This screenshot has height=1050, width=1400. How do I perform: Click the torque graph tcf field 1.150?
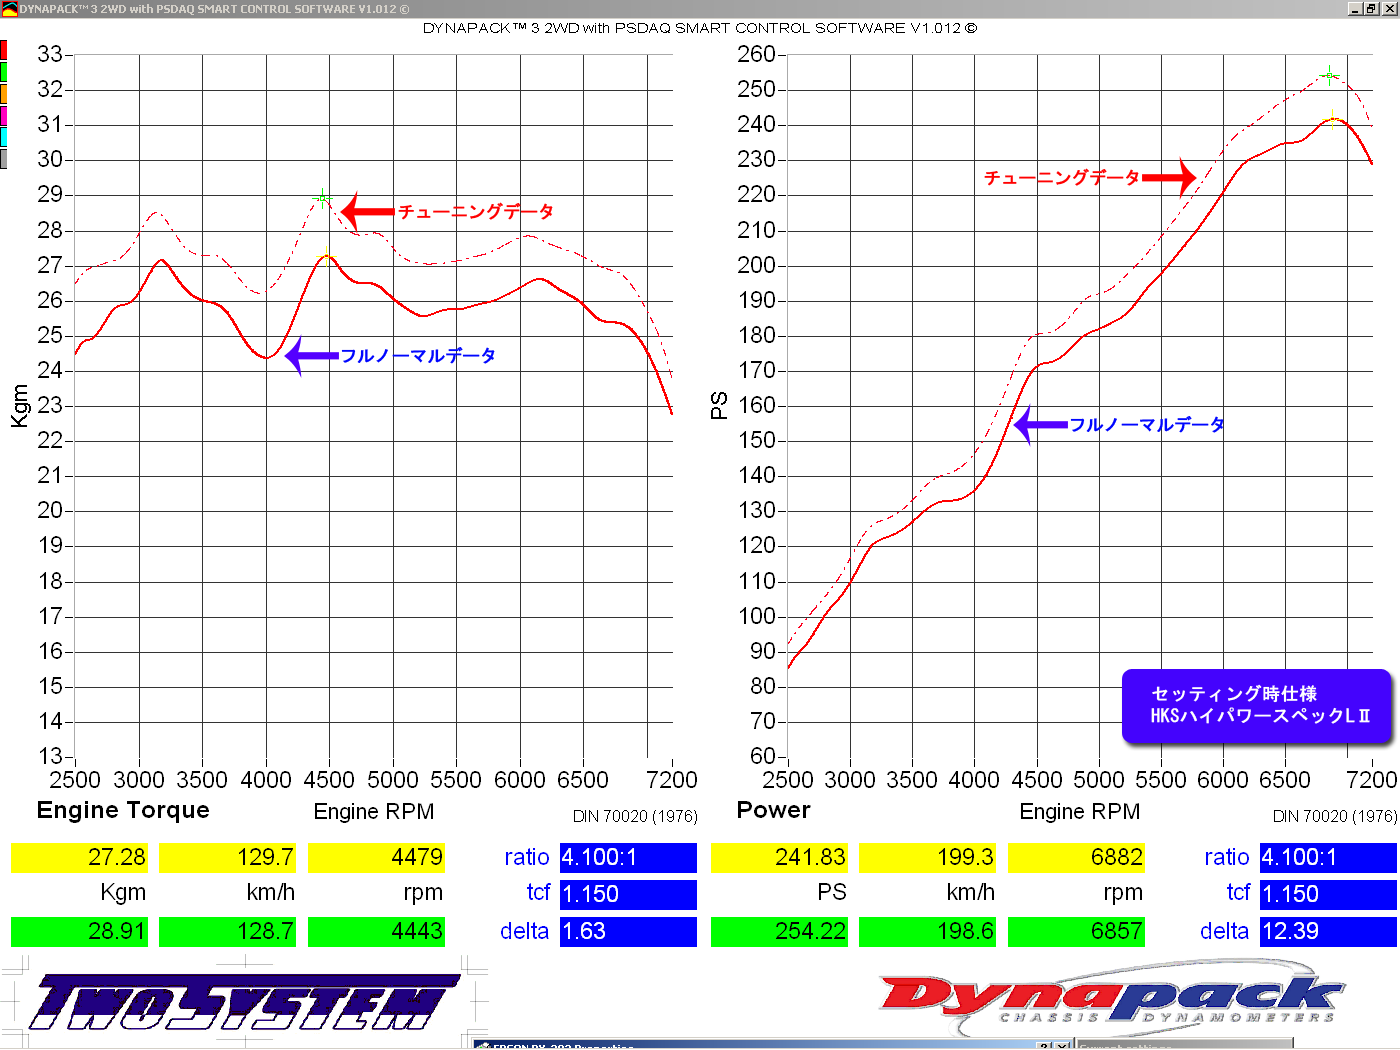coord(627,894)
